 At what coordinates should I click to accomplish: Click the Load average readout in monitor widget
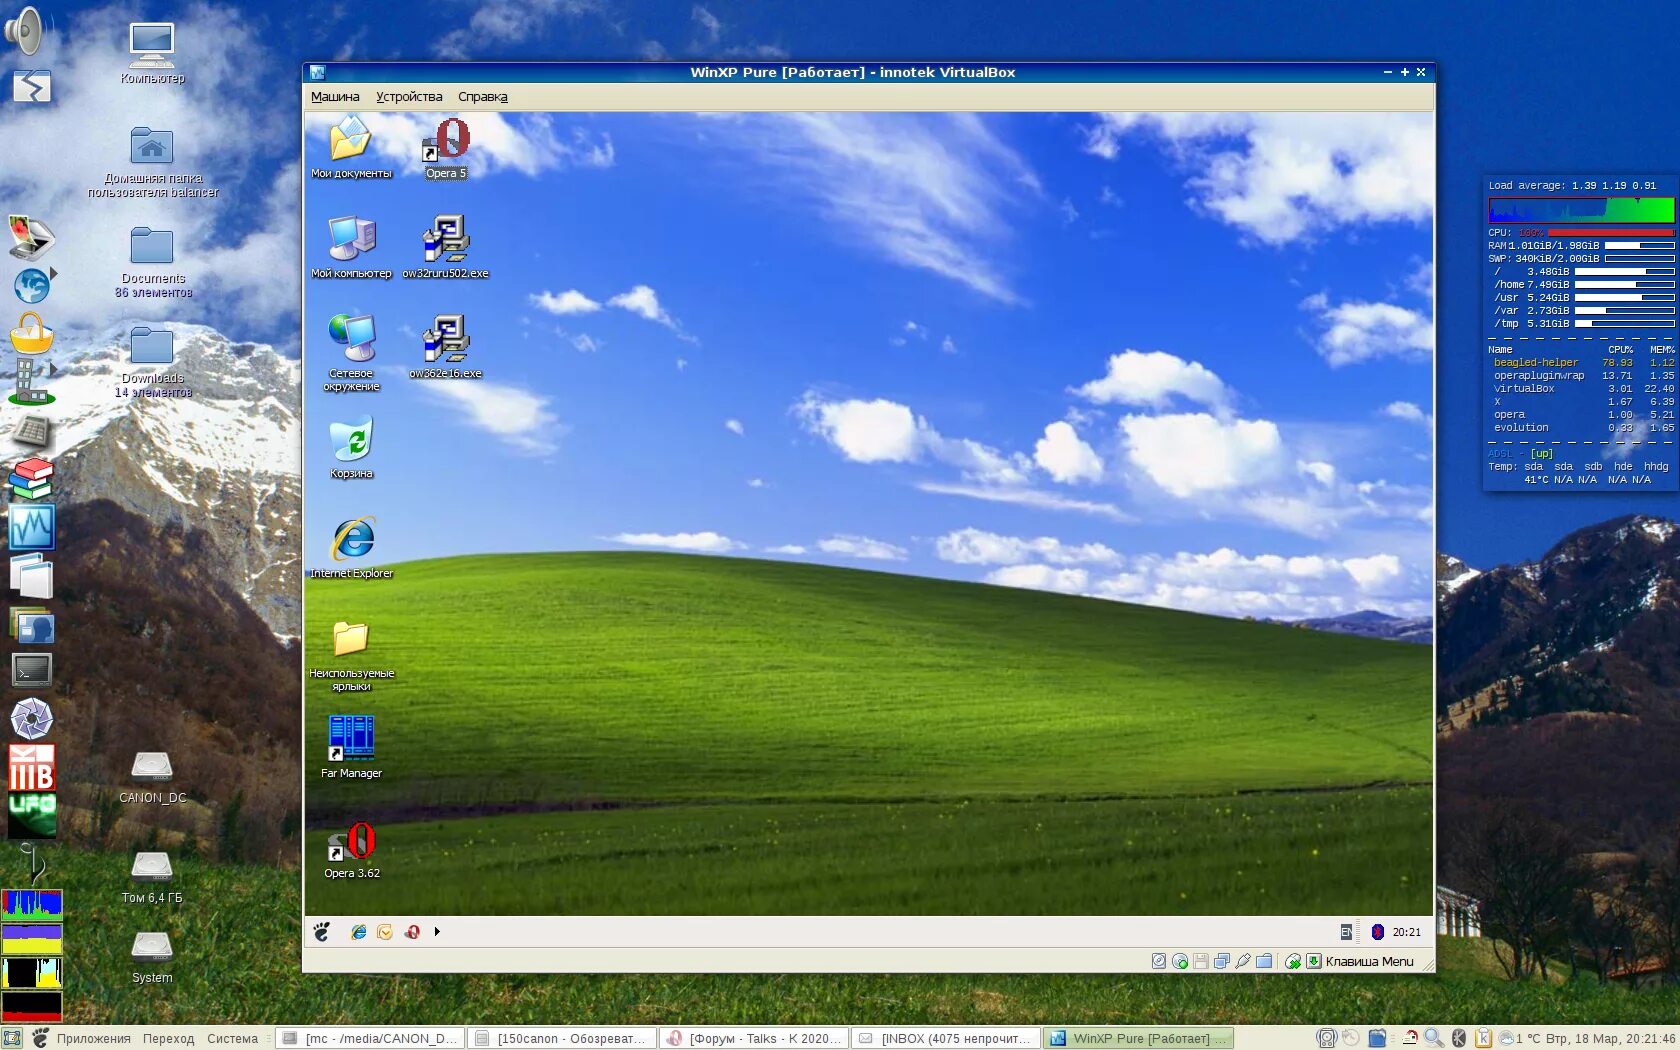click(1572, 186)
